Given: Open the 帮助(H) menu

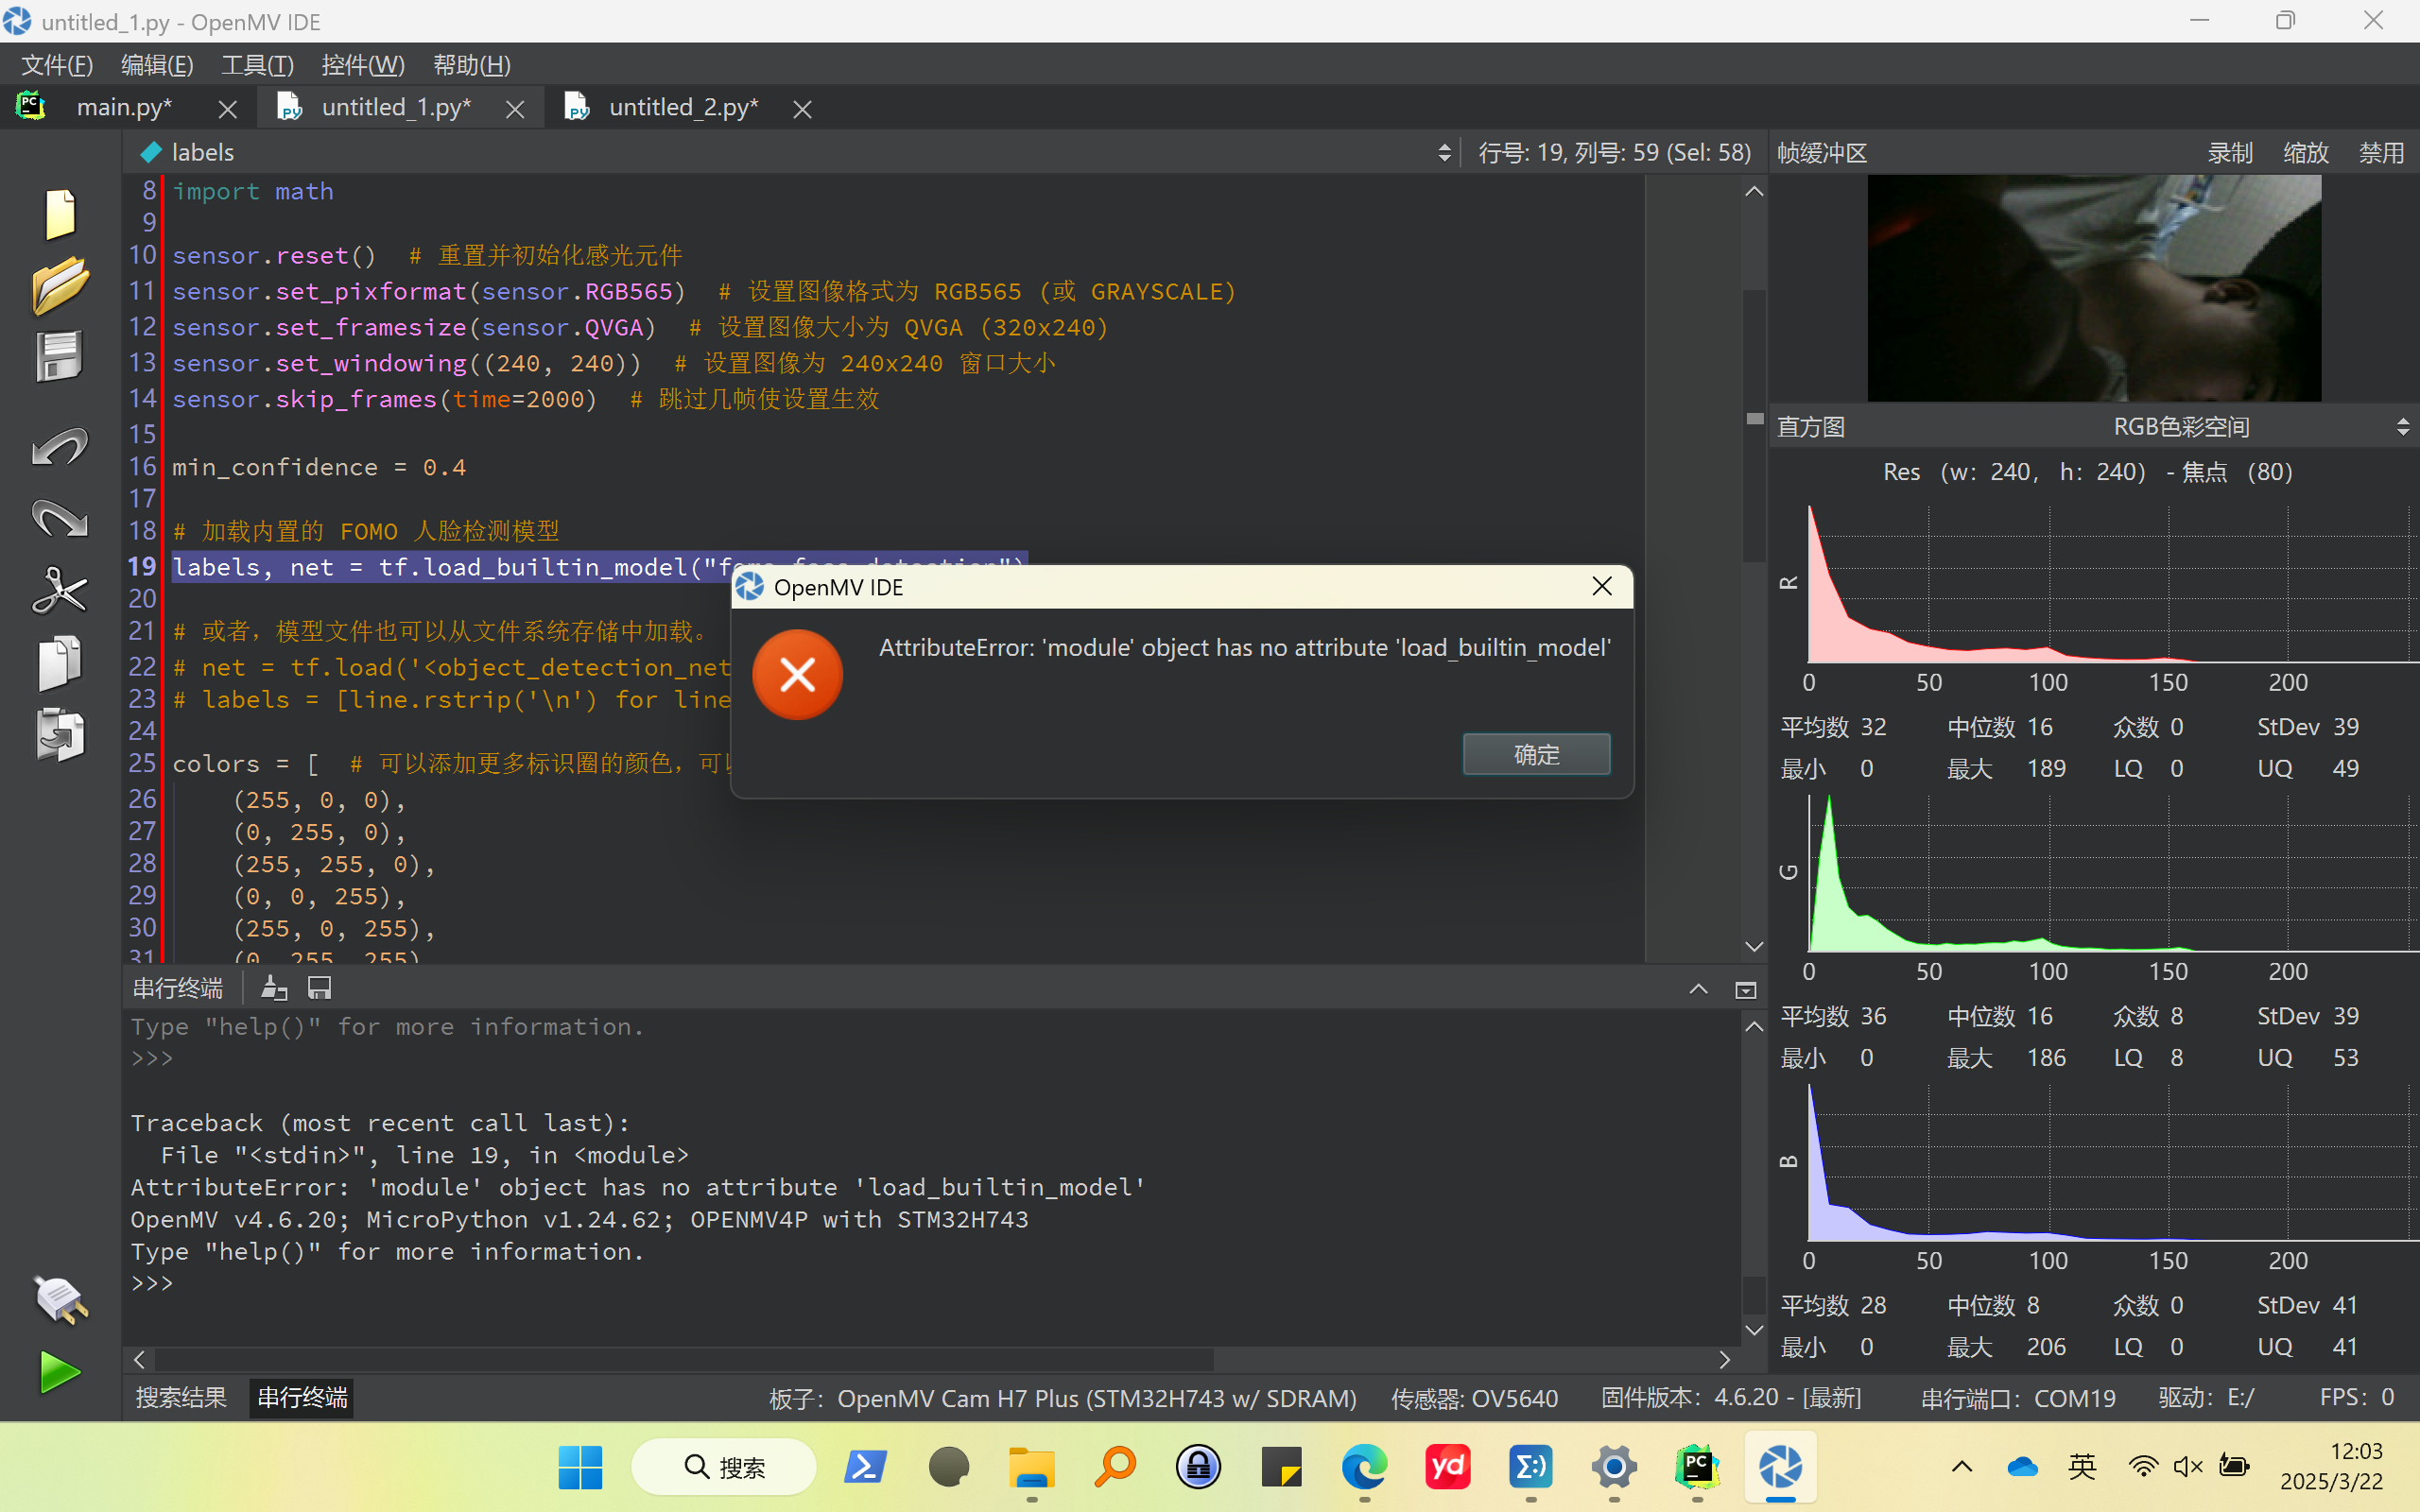Looking at the screenshot, I should pos(471,65).
